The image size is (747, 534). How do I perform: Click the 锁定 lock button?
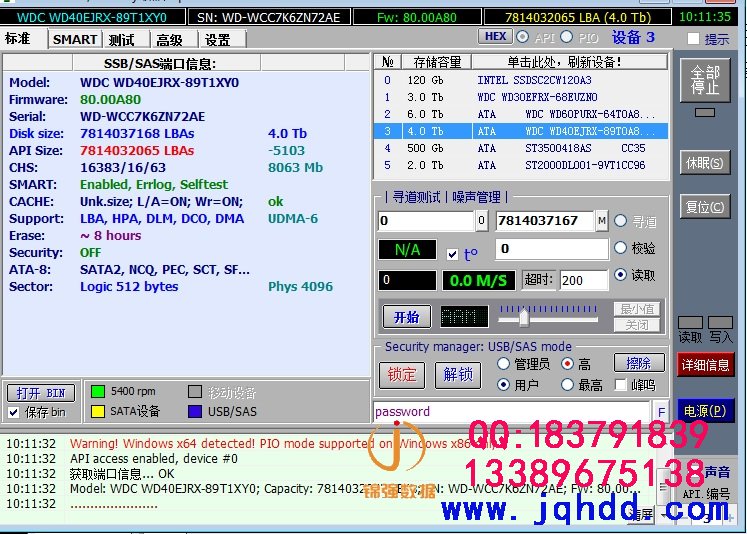click(402, 375)
